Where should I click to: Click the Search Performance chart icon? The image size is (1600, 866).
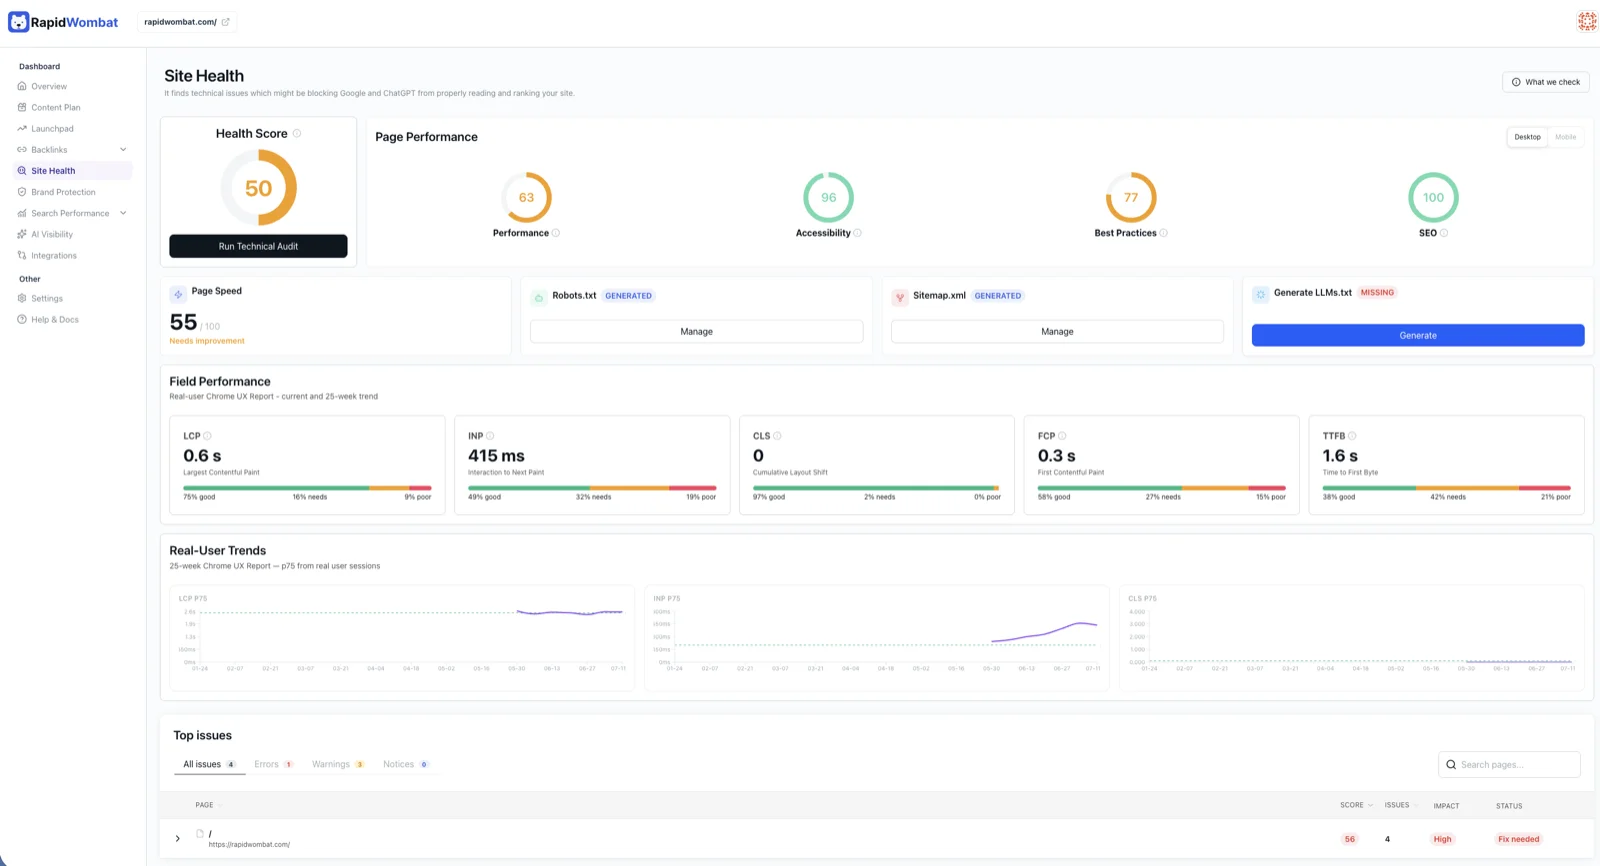tap(22, 213)
